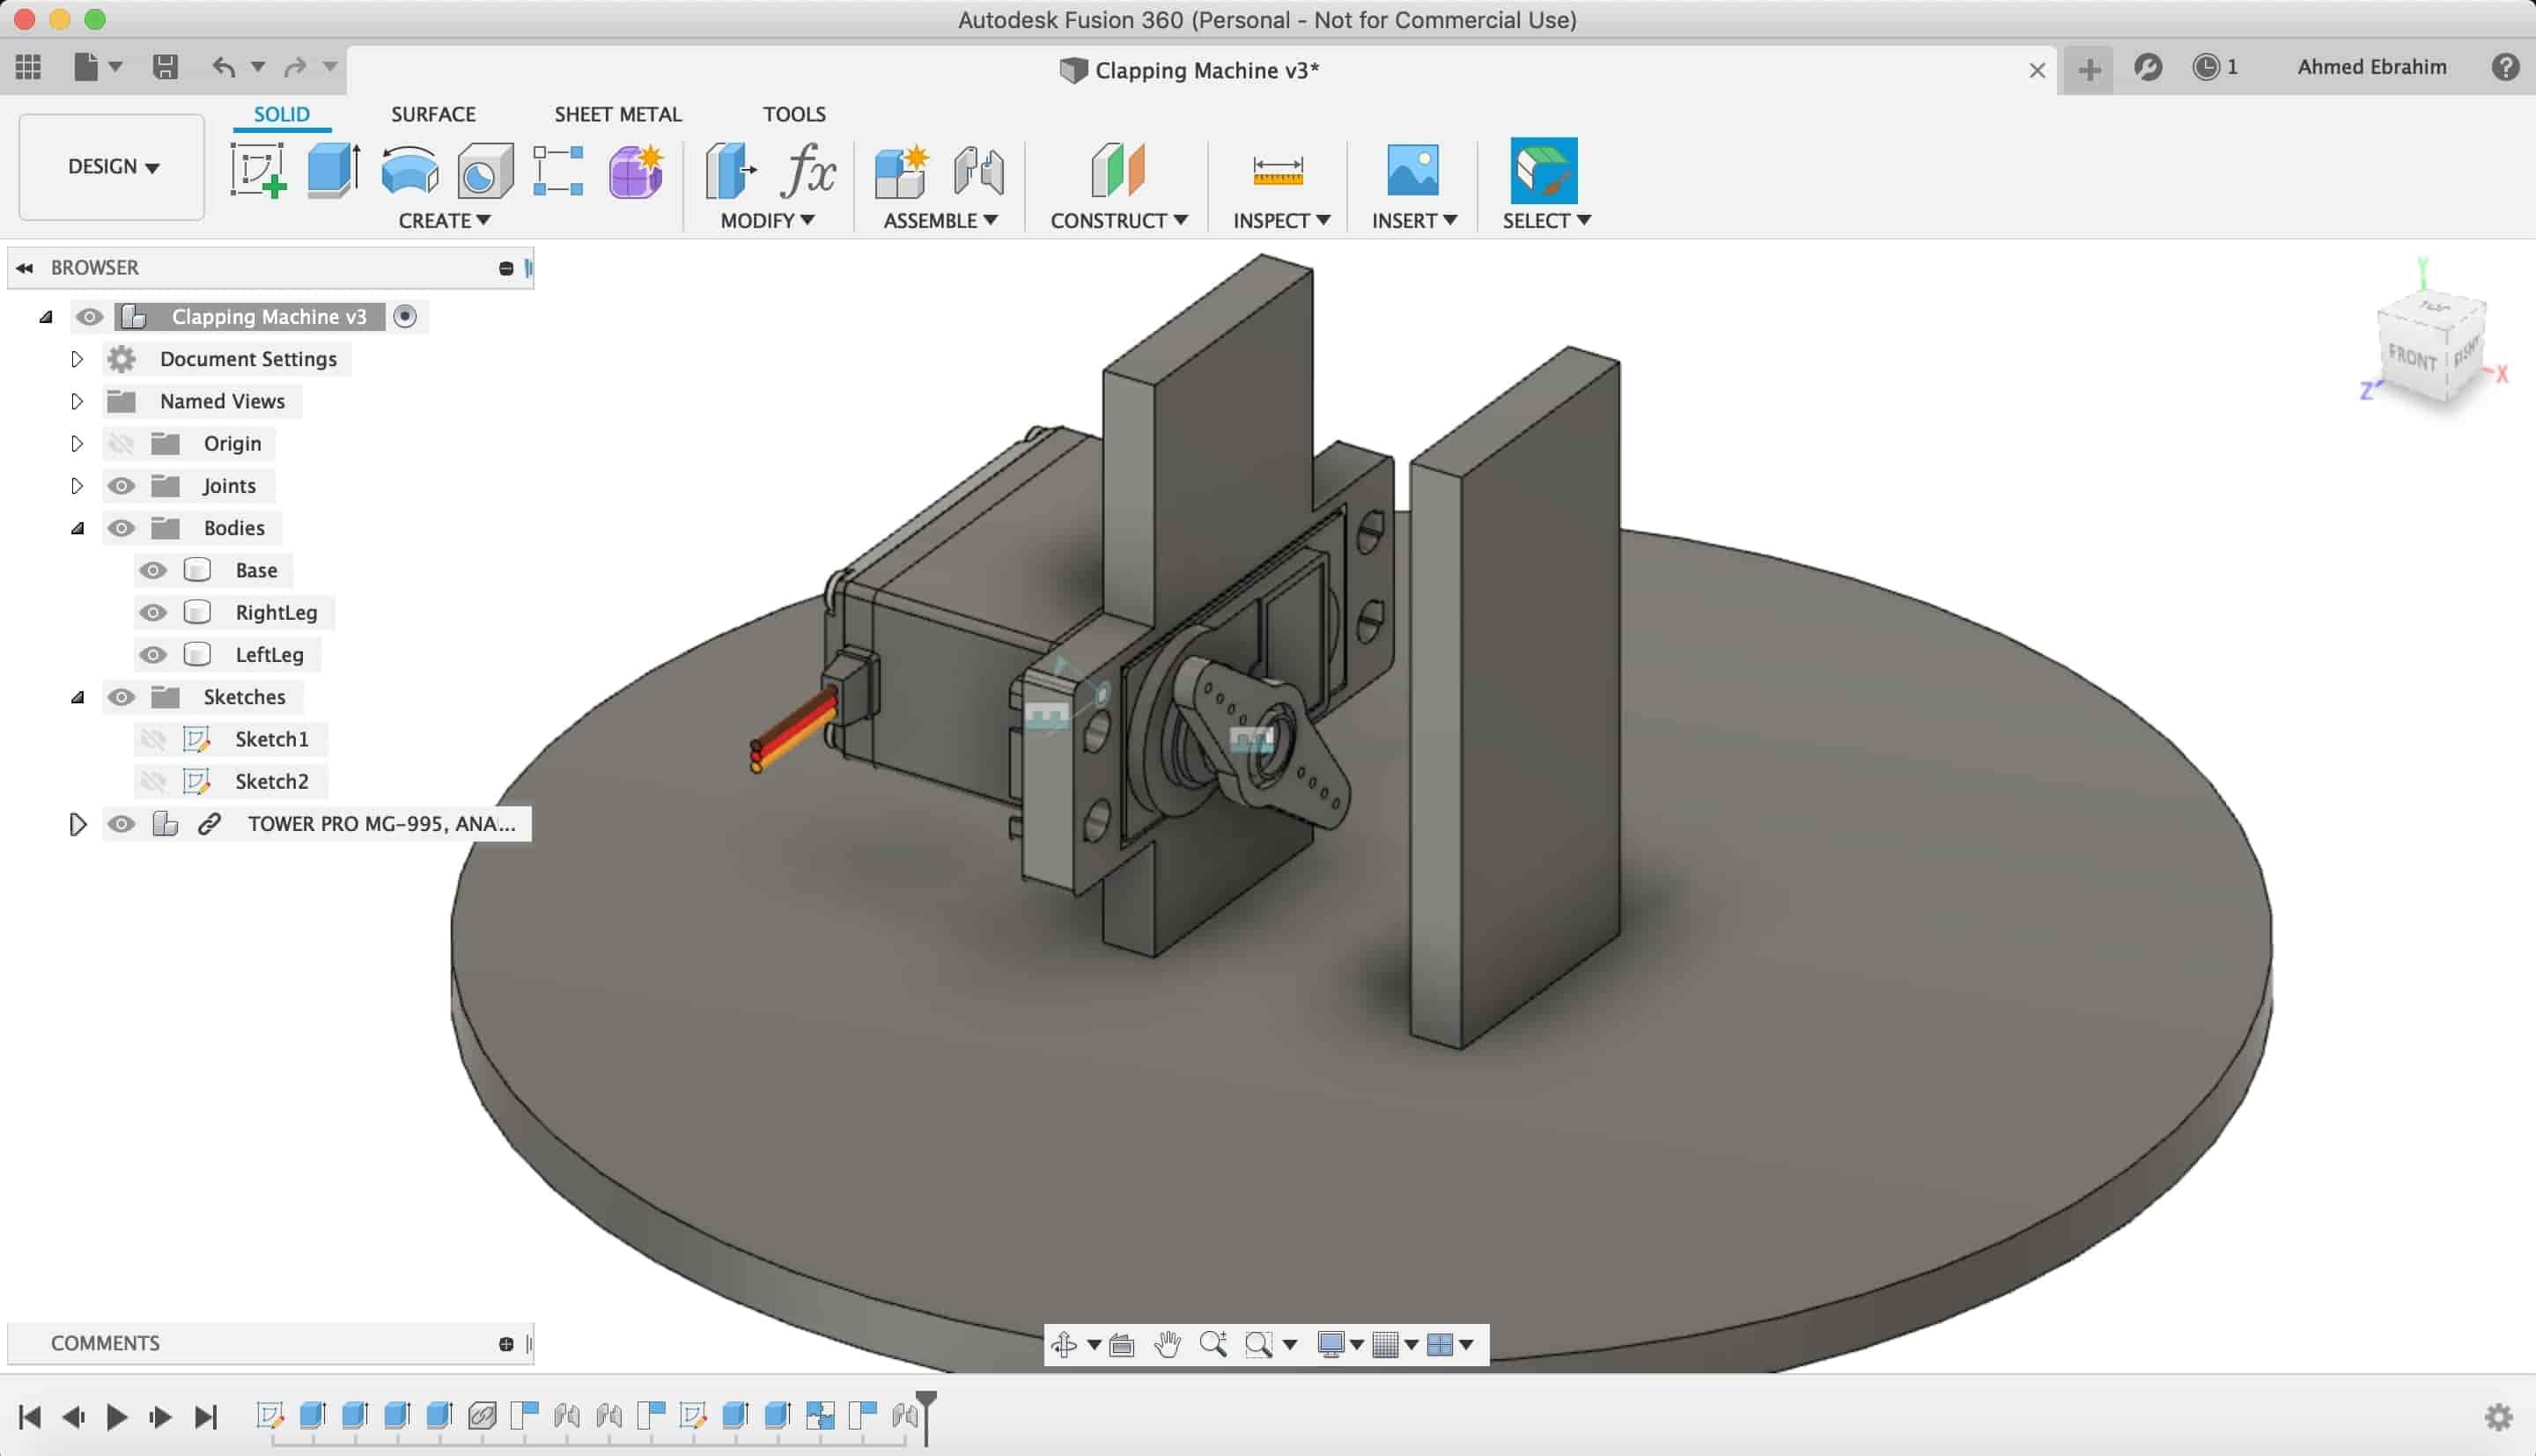Select the Extrude tool
Viewport: 2536px width, 1456px height.
pyautogui.click(x=333, y=170)
